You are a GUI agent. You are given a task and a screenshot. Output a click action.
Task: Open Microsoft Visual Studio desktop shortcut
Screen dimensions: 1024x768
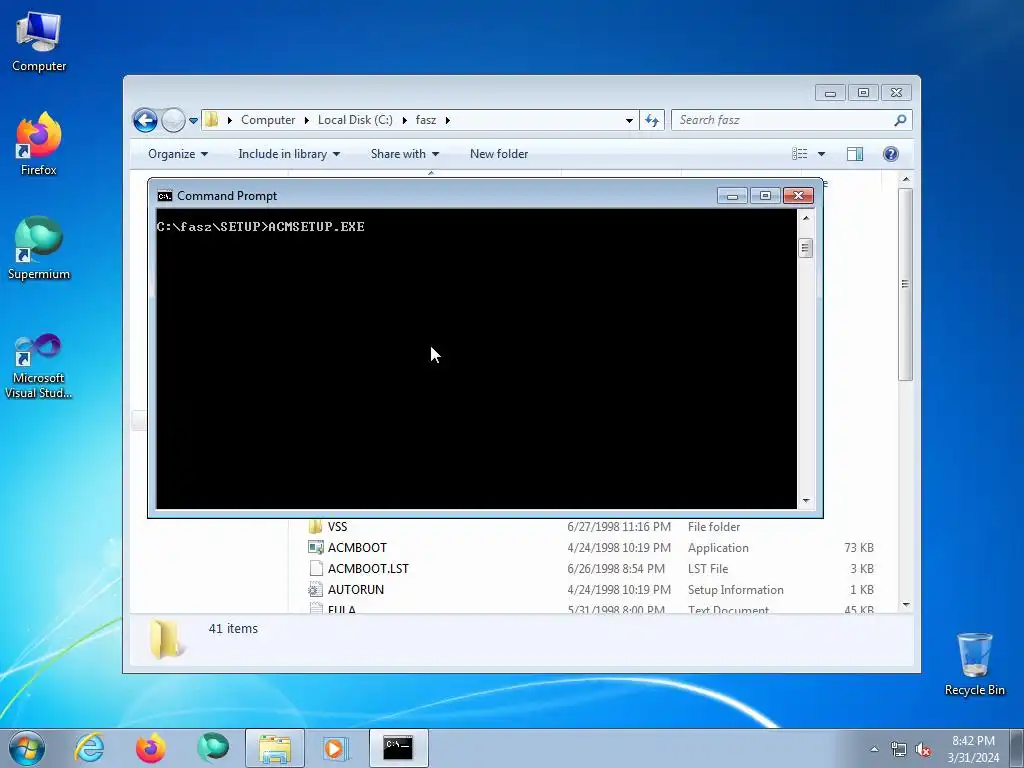[x=39, y=366]
